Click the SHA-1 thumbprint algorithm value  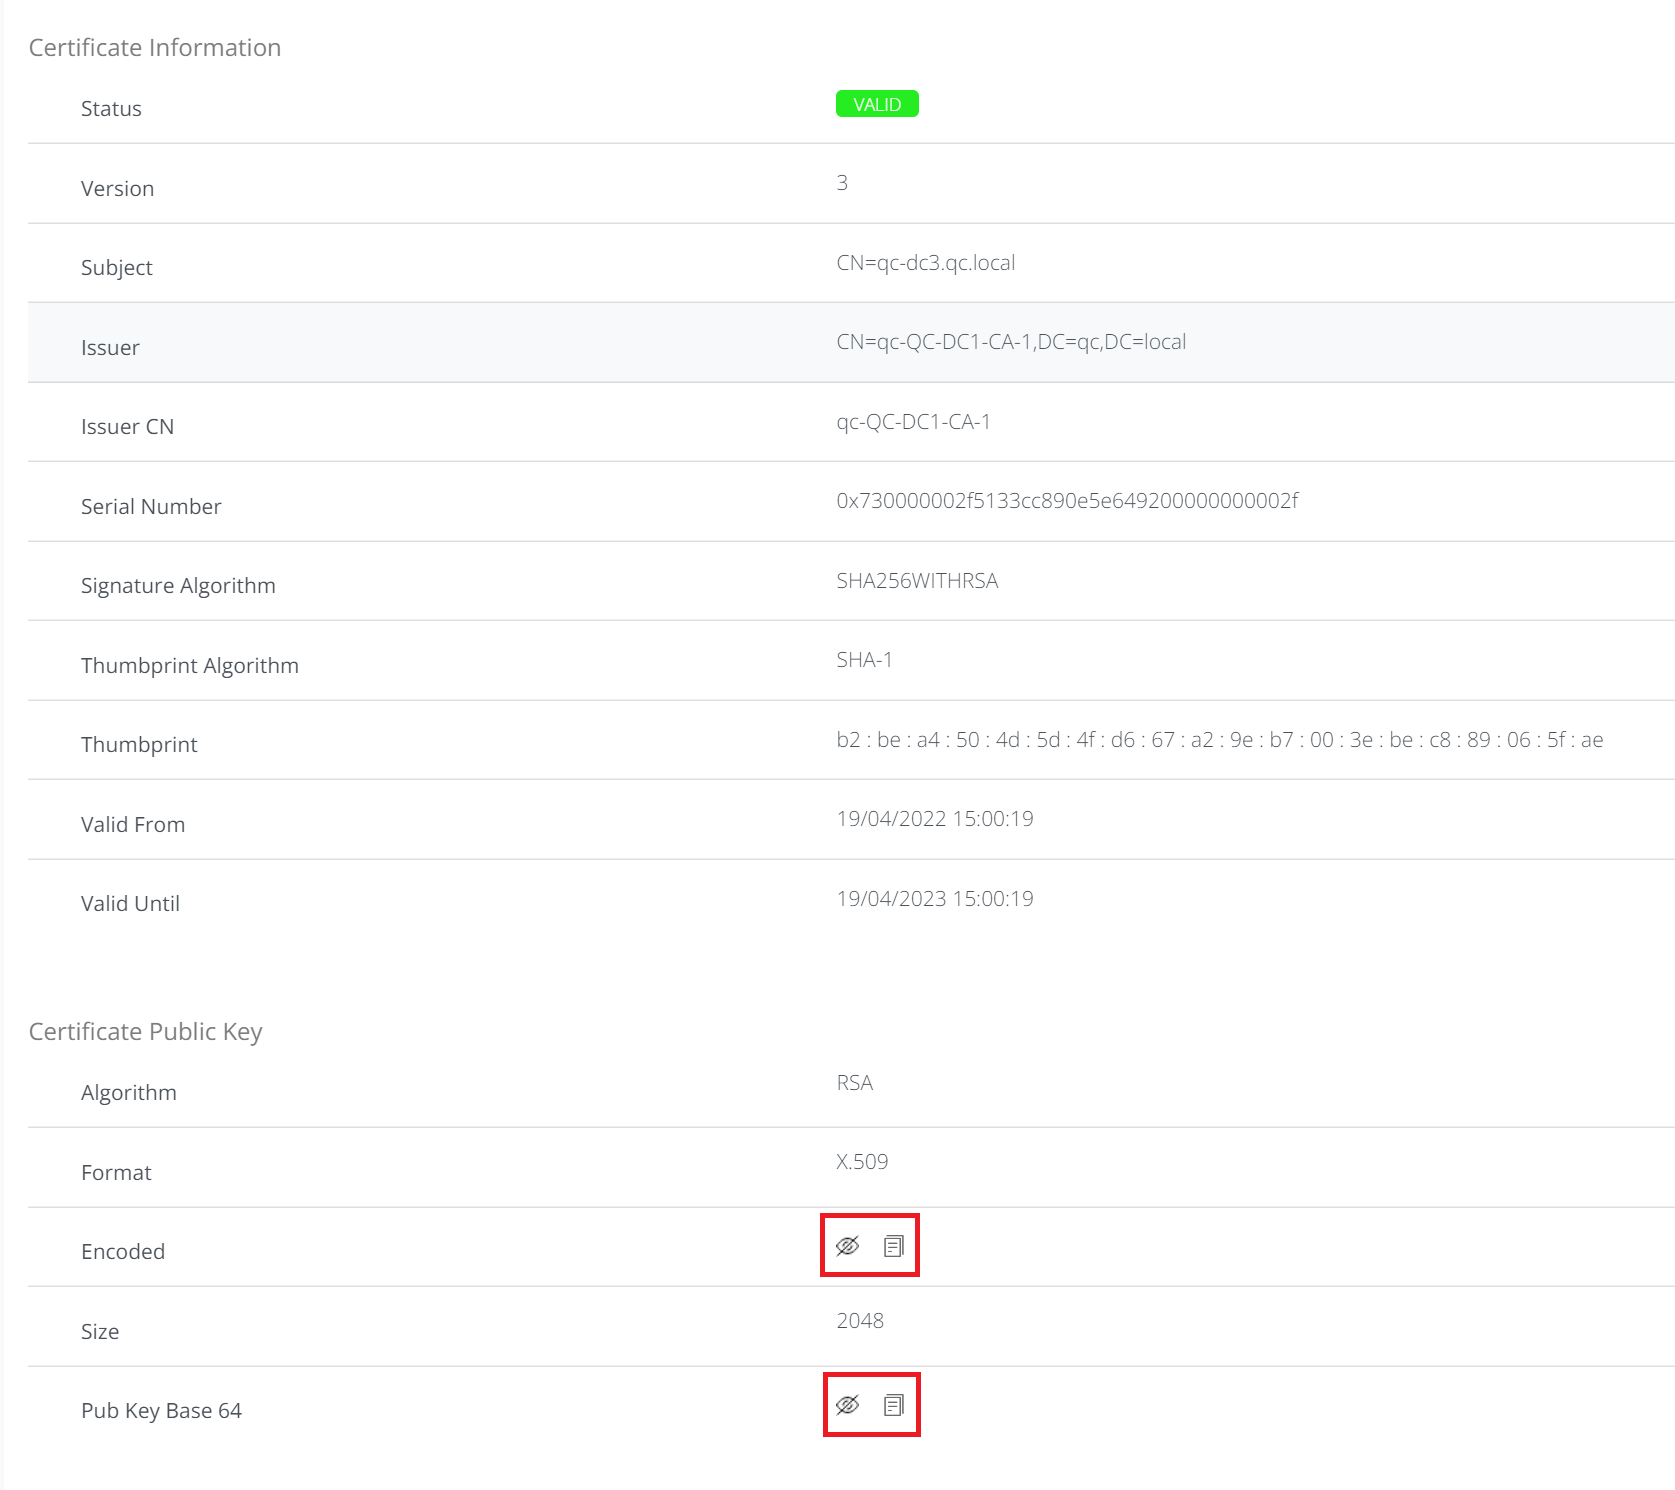(x=864, y=660)
